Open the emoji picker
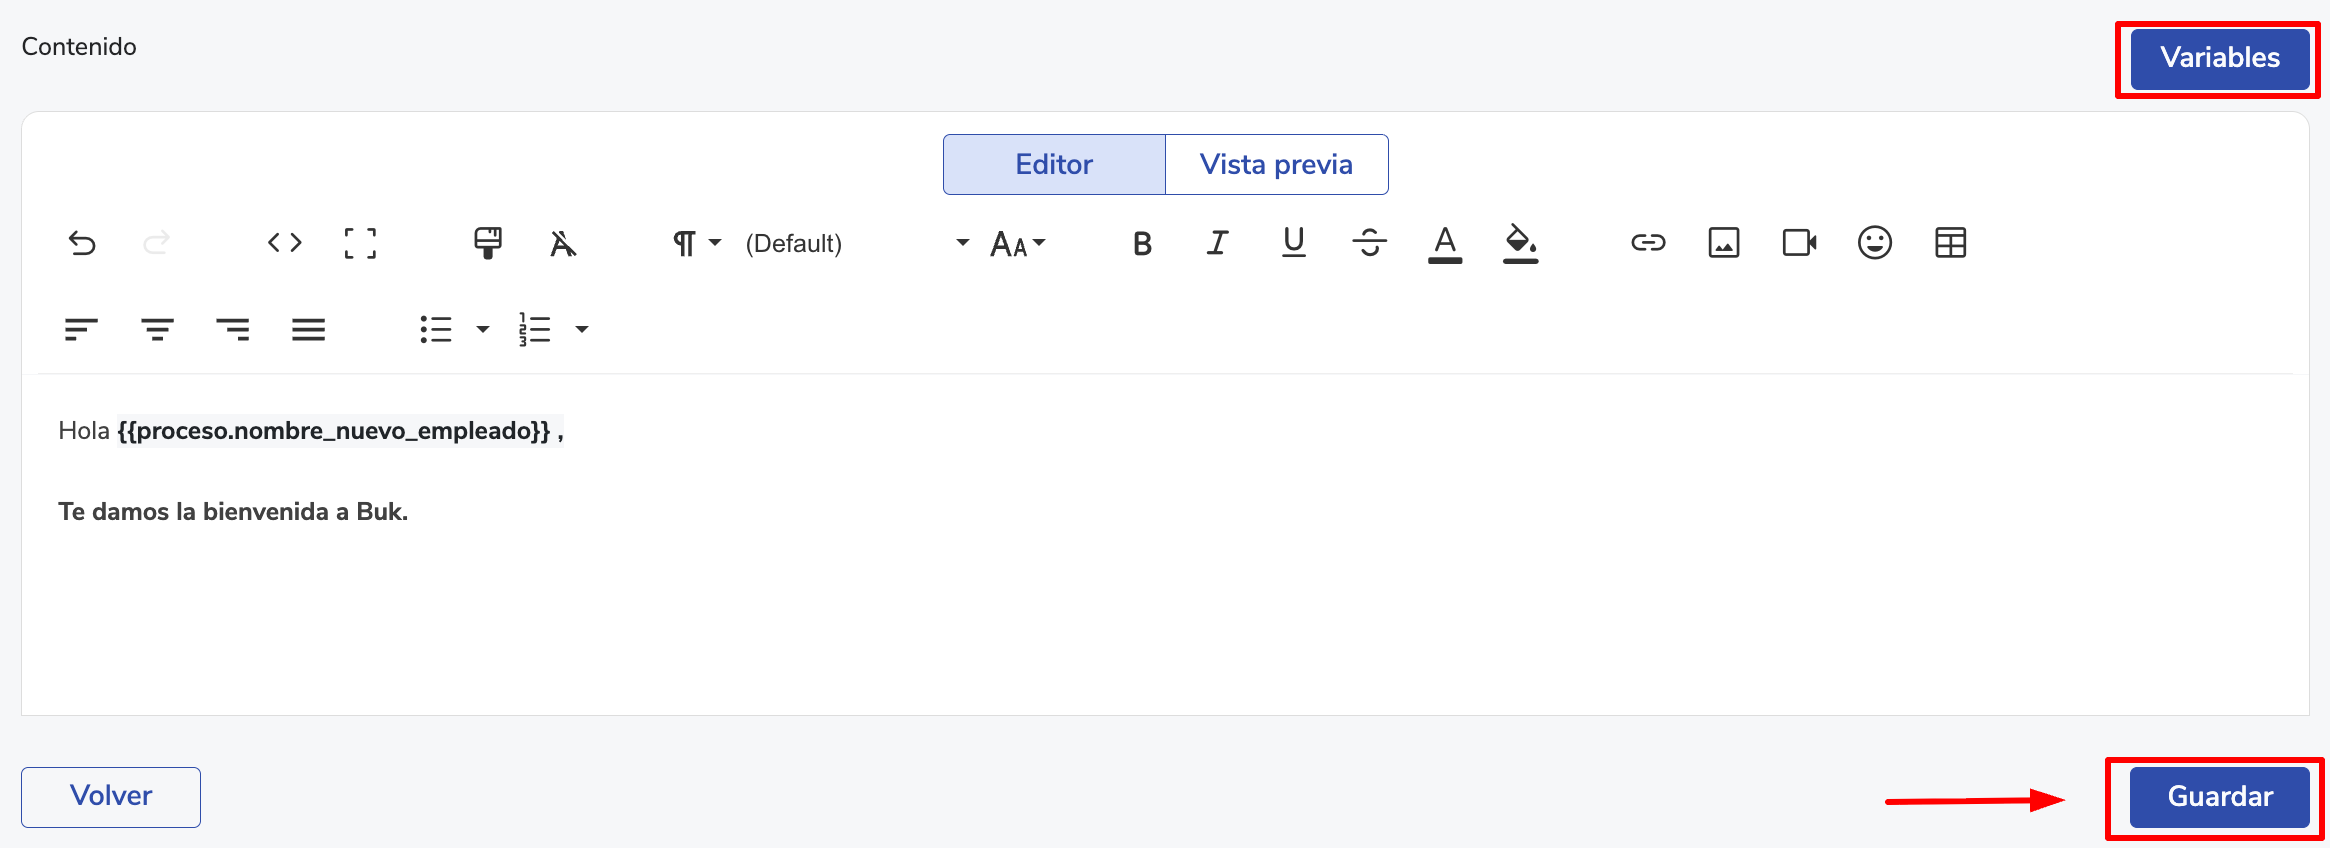 pos(1875,243)
